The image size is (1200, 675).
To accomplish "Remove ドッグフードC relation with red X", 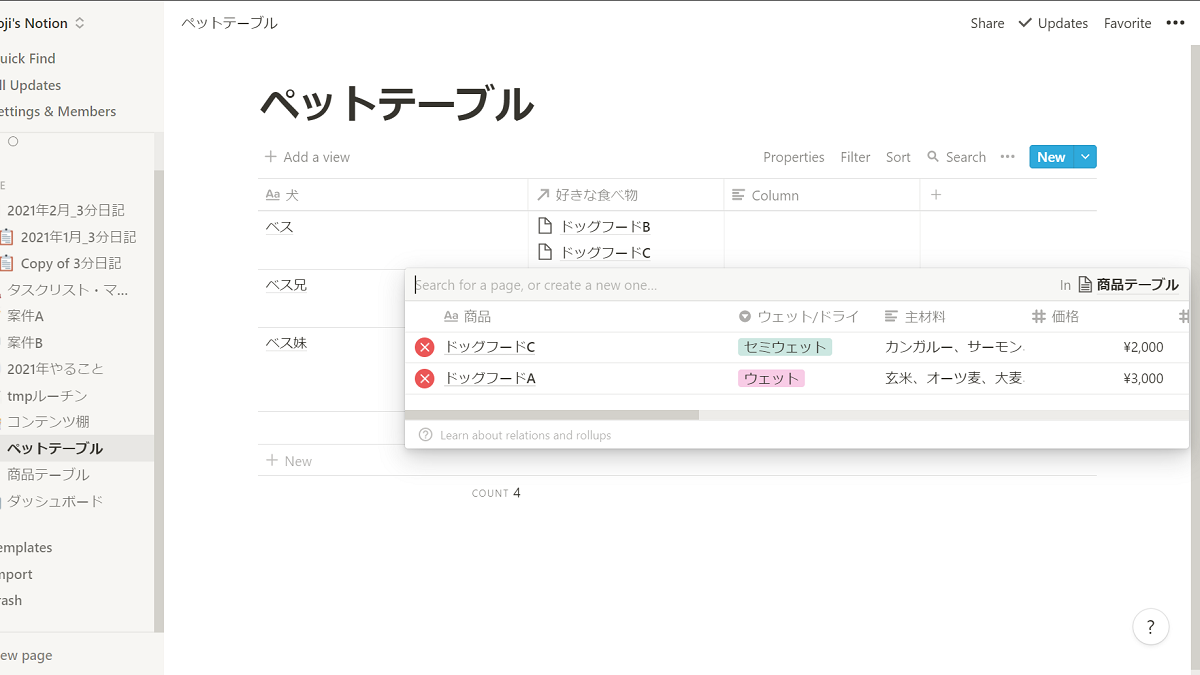I will (425, 347).
